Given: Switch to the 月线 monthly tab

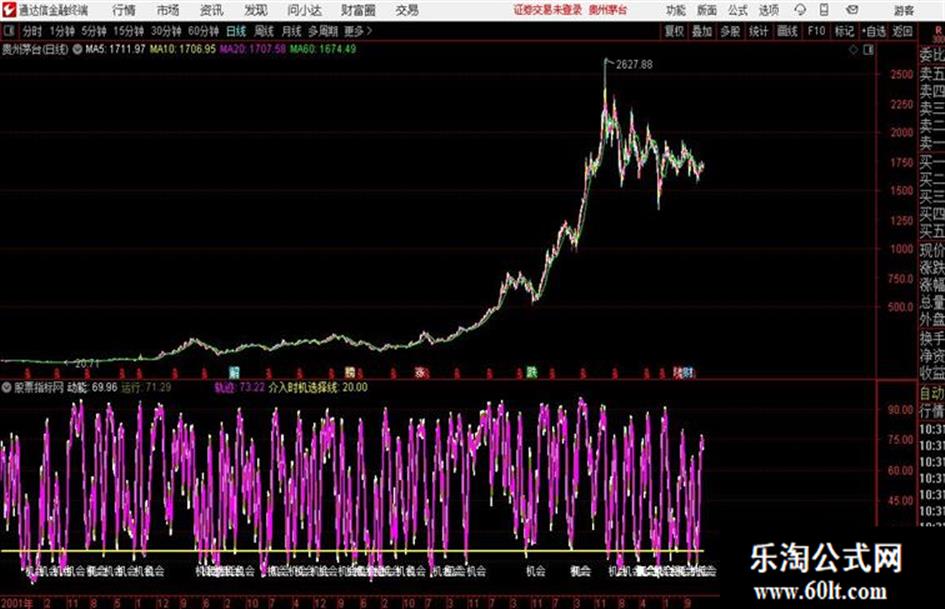Looking at the screenshot, I should click(292, 31).
